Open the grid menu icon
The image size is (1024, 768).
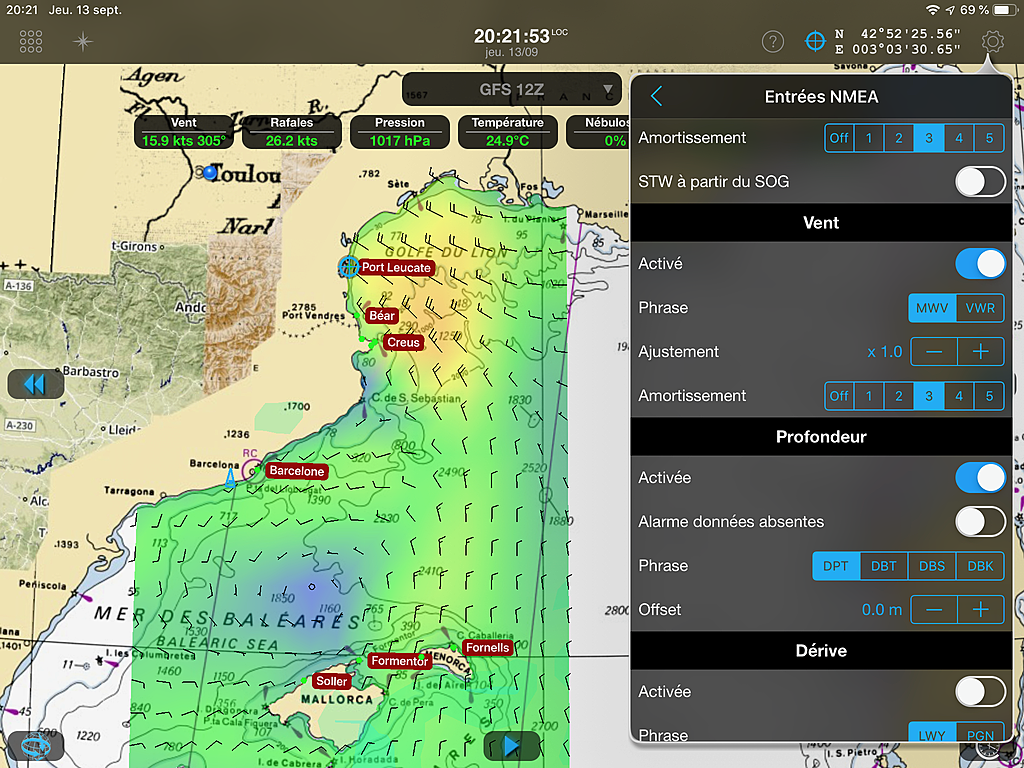31,41
